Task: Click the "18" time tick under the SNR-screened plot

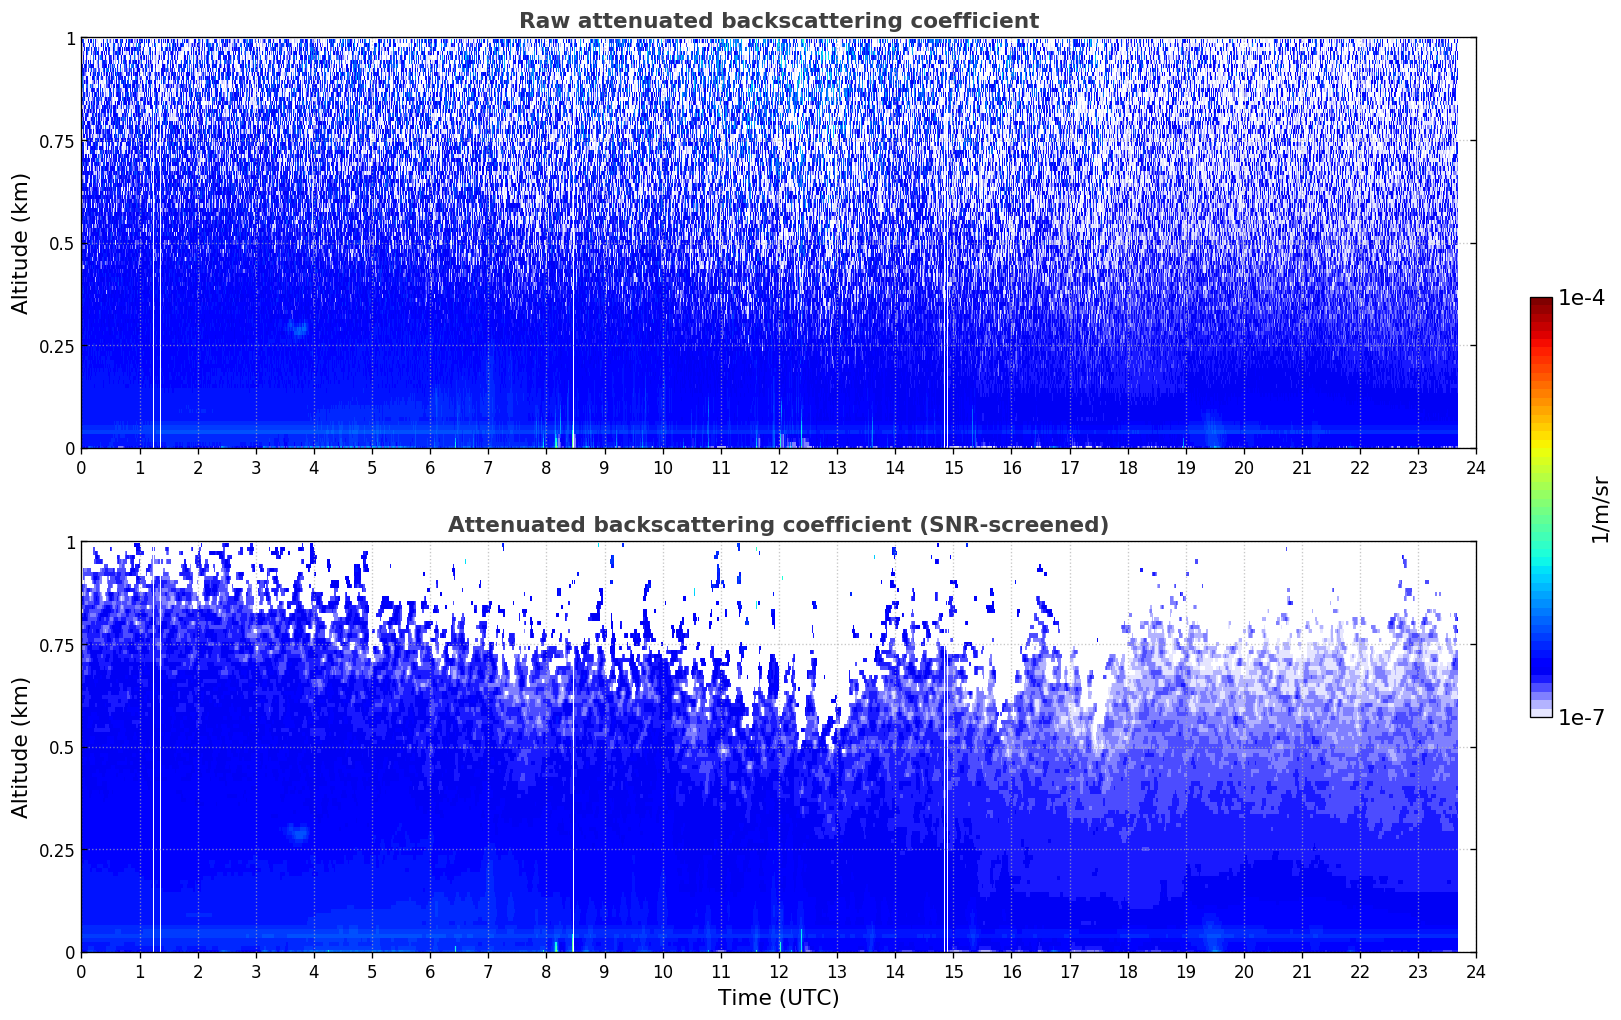Action: (x=1127, y=971)
